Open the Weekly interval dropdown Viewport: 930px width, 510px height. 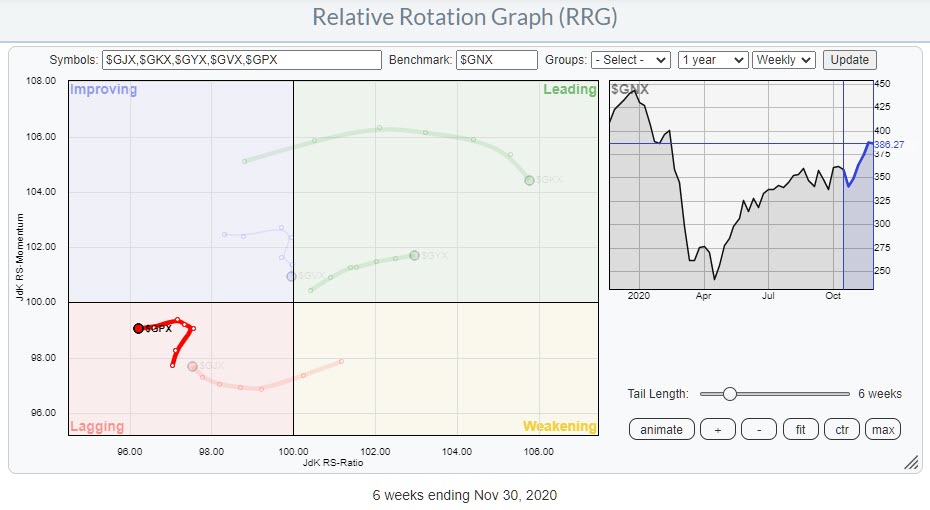pos(784,60)
